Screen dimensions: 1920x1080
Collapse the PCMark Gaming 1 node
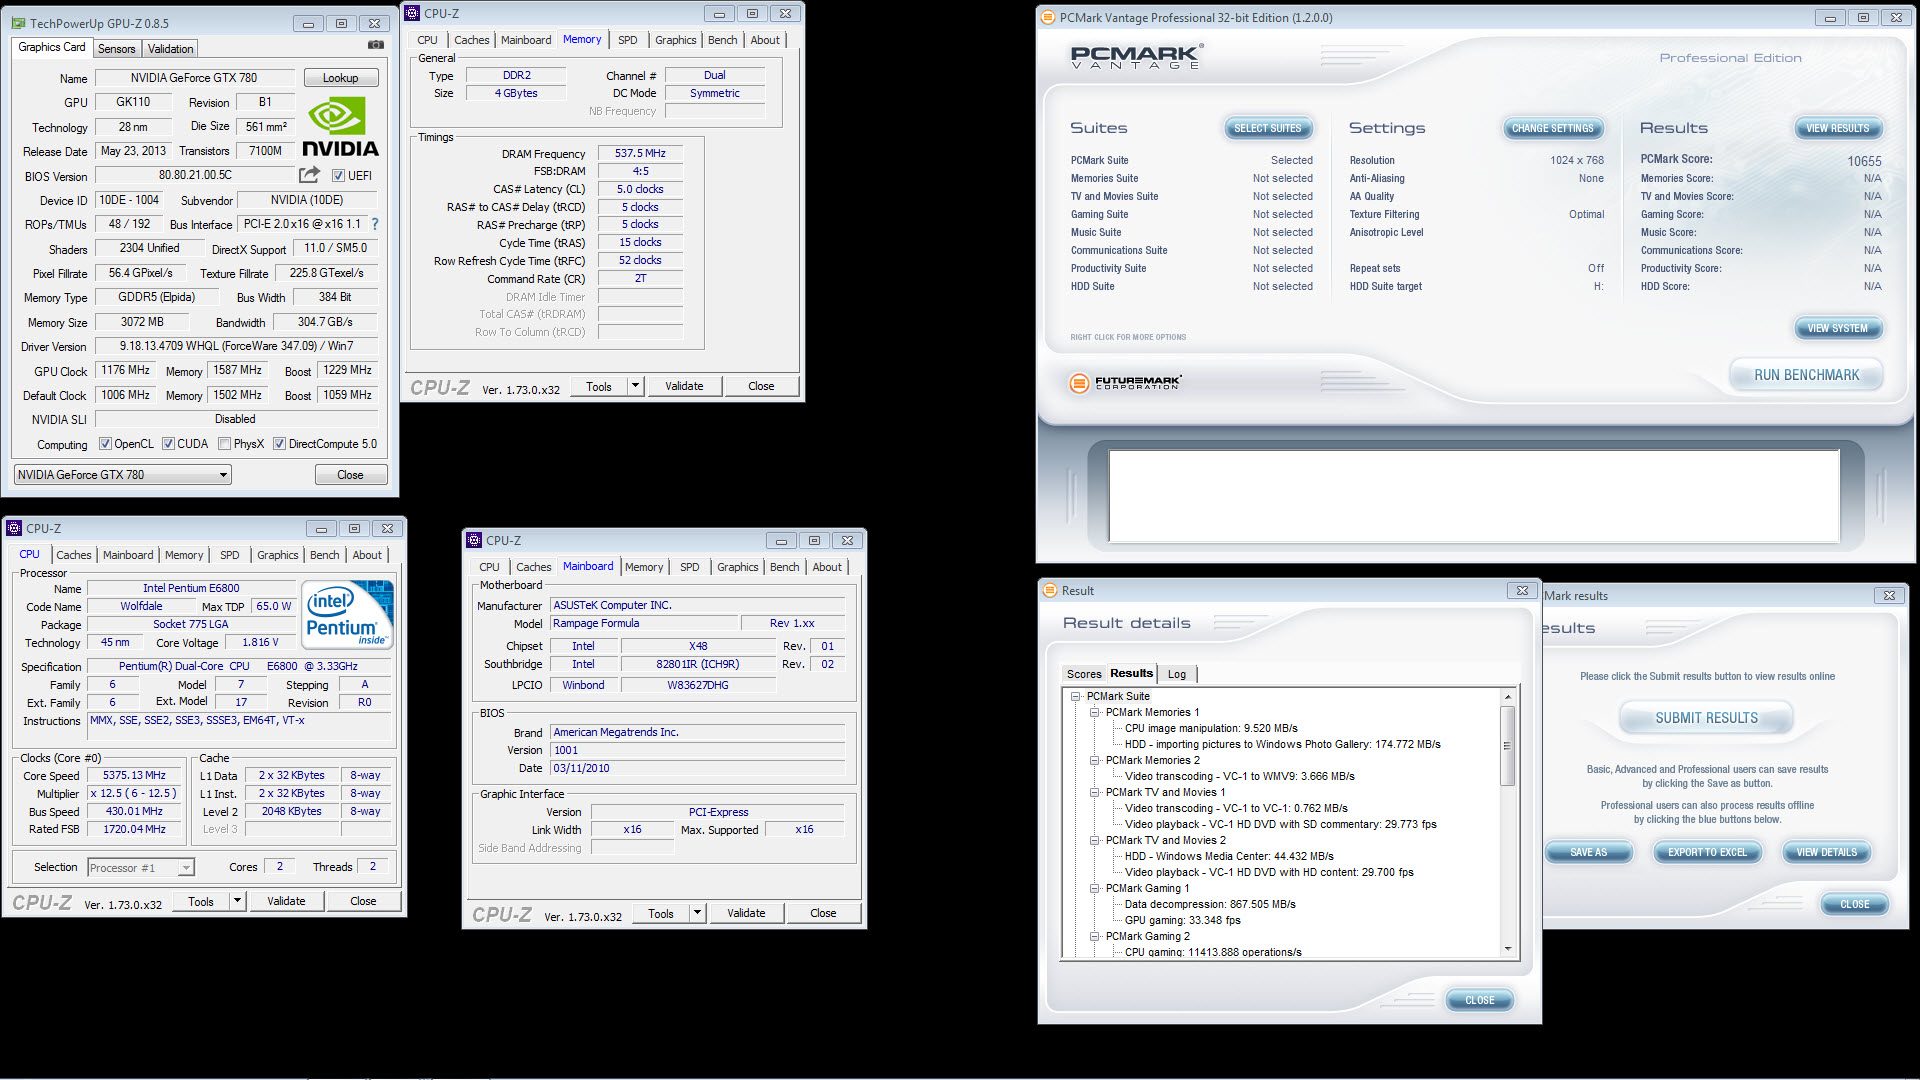coord(1095,888)
